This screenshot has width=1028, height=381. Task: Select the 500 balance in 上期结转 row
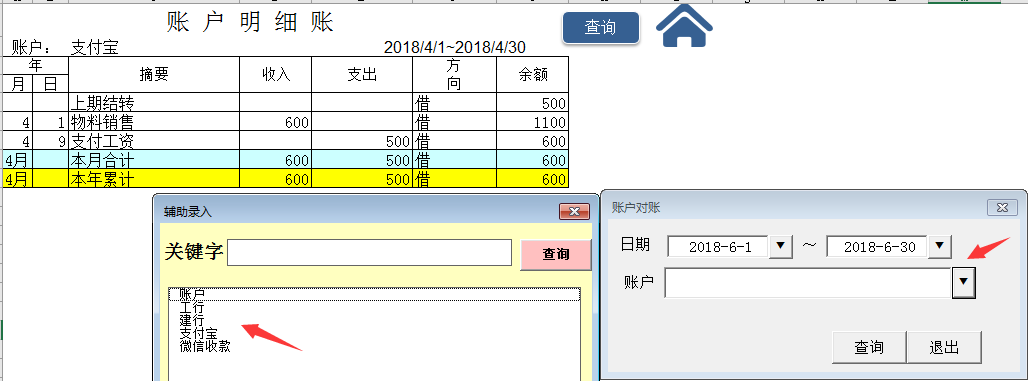[x=532, y=102]
